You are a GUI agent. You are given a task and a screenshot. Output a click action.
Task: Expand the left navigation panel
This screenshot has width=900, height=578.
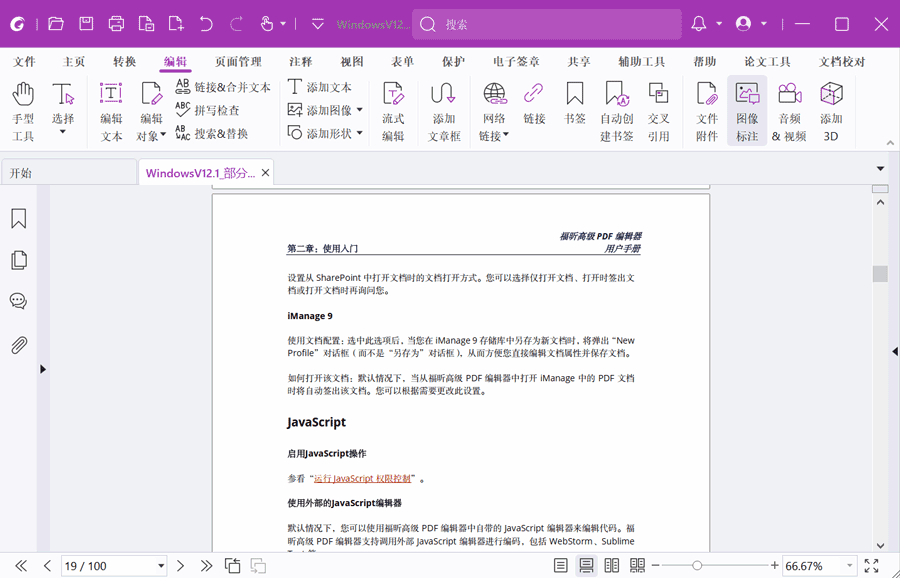point(43,369)
